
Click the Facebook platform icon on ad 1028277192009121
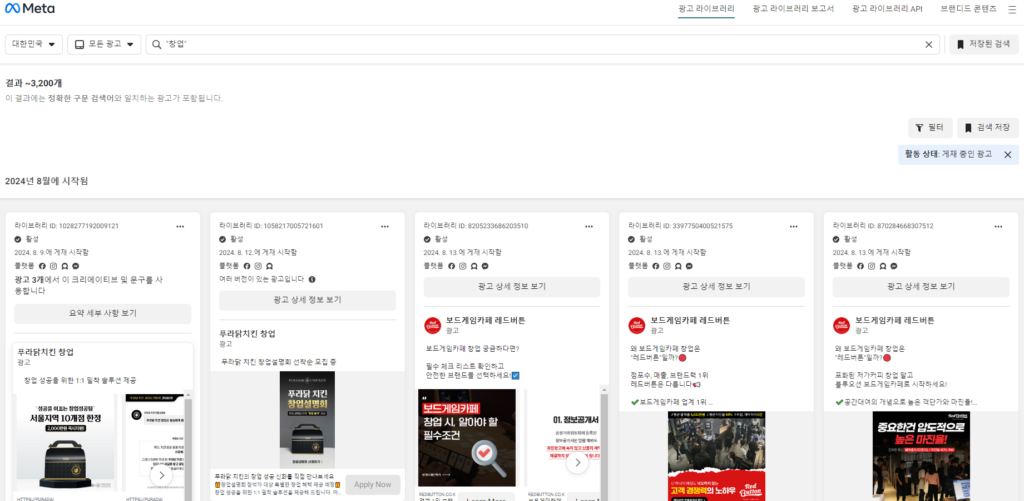[42, 266]
